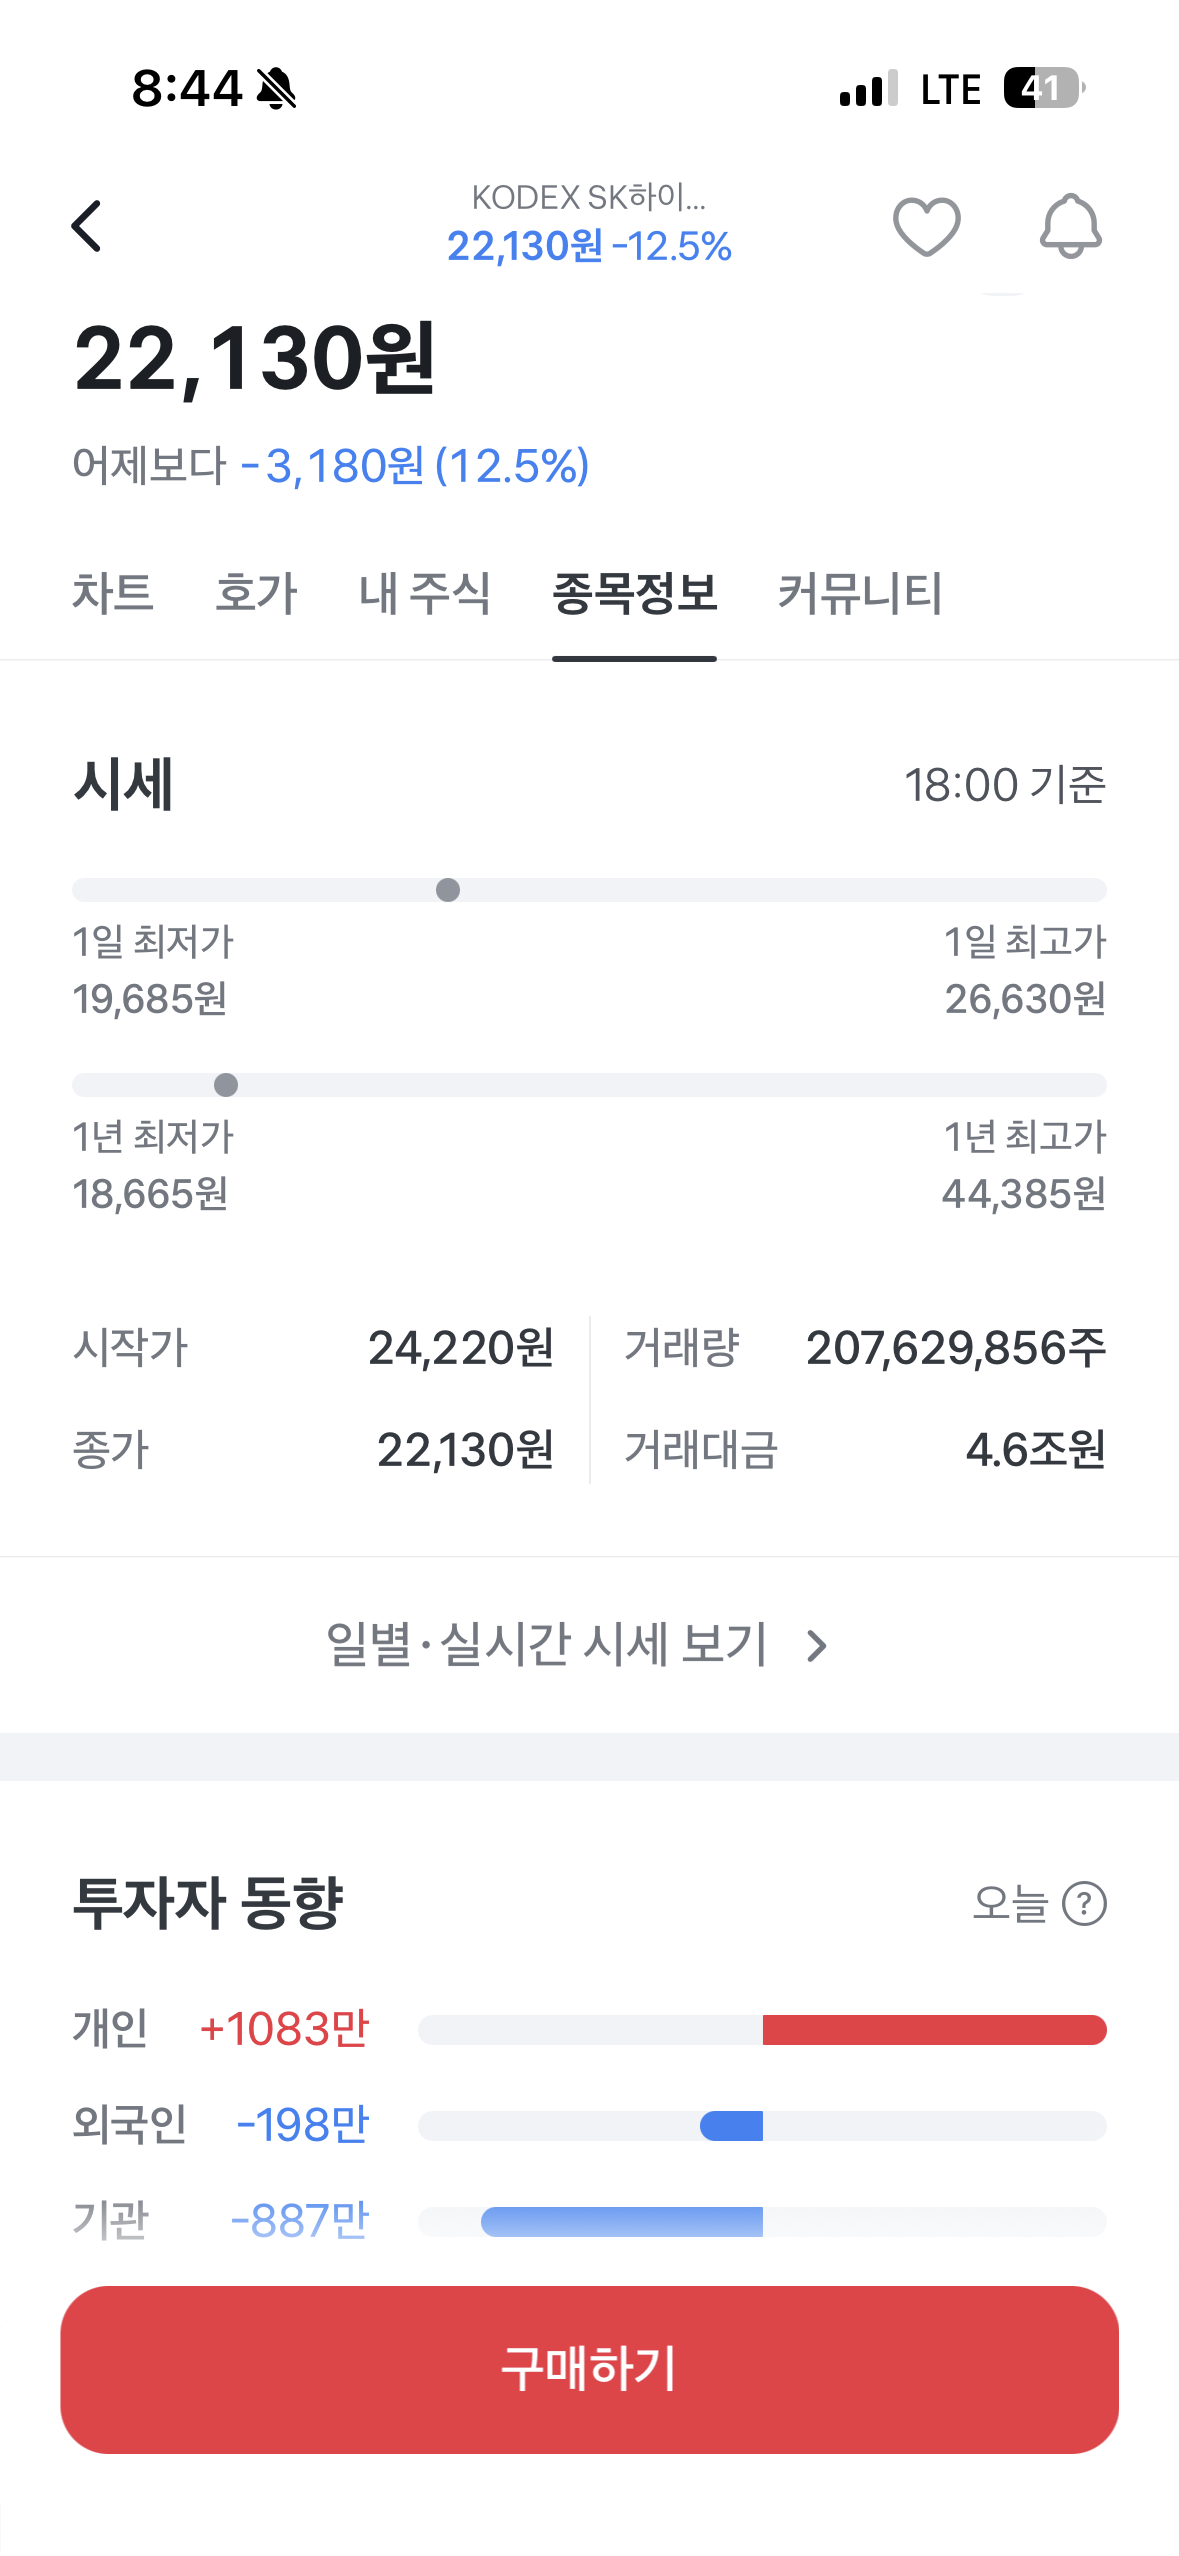Click the question mark help icon
The image size is (1179, 2556).
tap(1084, 1903)
